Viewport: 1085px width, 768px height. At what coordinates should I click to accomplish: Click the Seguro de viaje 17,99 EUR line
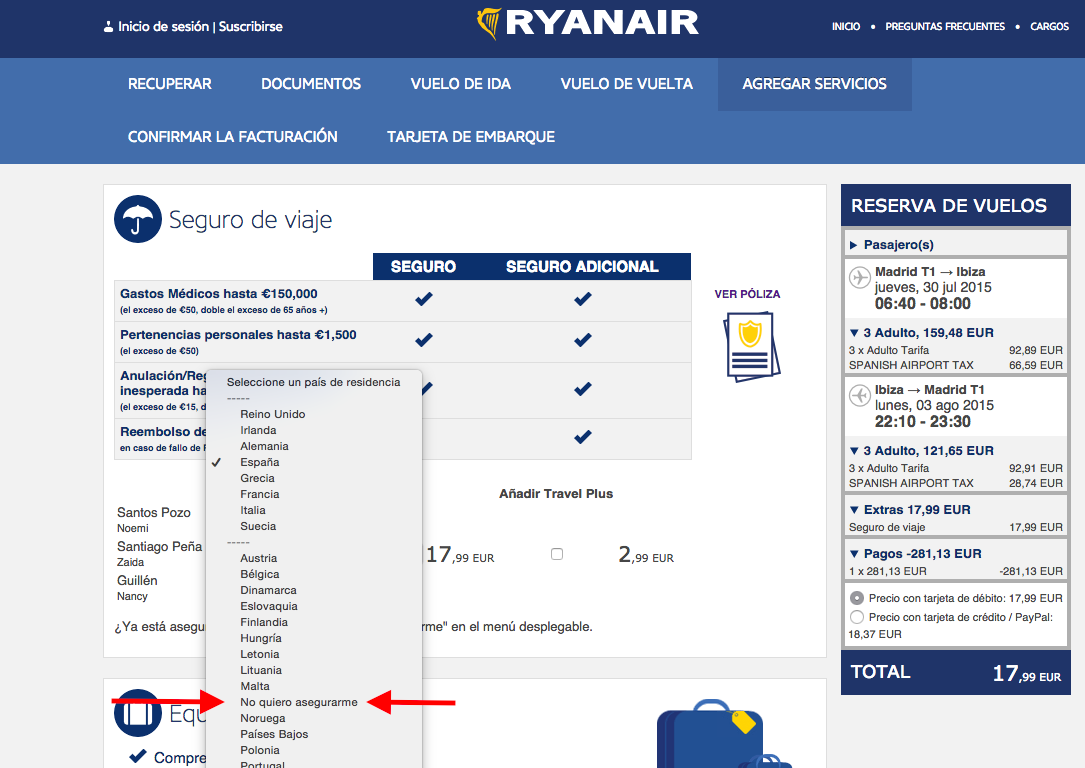(x=955, y=527)
